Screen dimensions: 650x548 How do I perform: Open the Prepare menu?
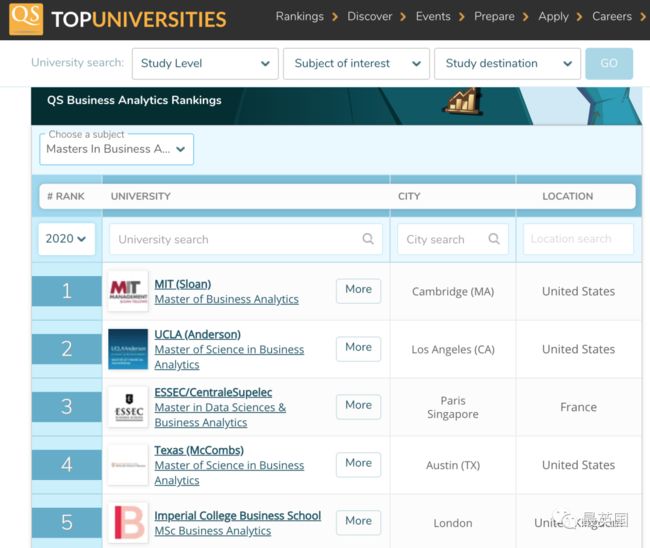(494, 17)
